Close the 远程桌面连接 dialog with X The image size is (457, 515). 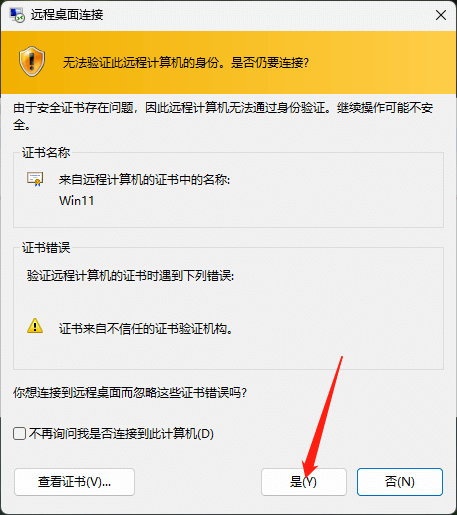441,15
